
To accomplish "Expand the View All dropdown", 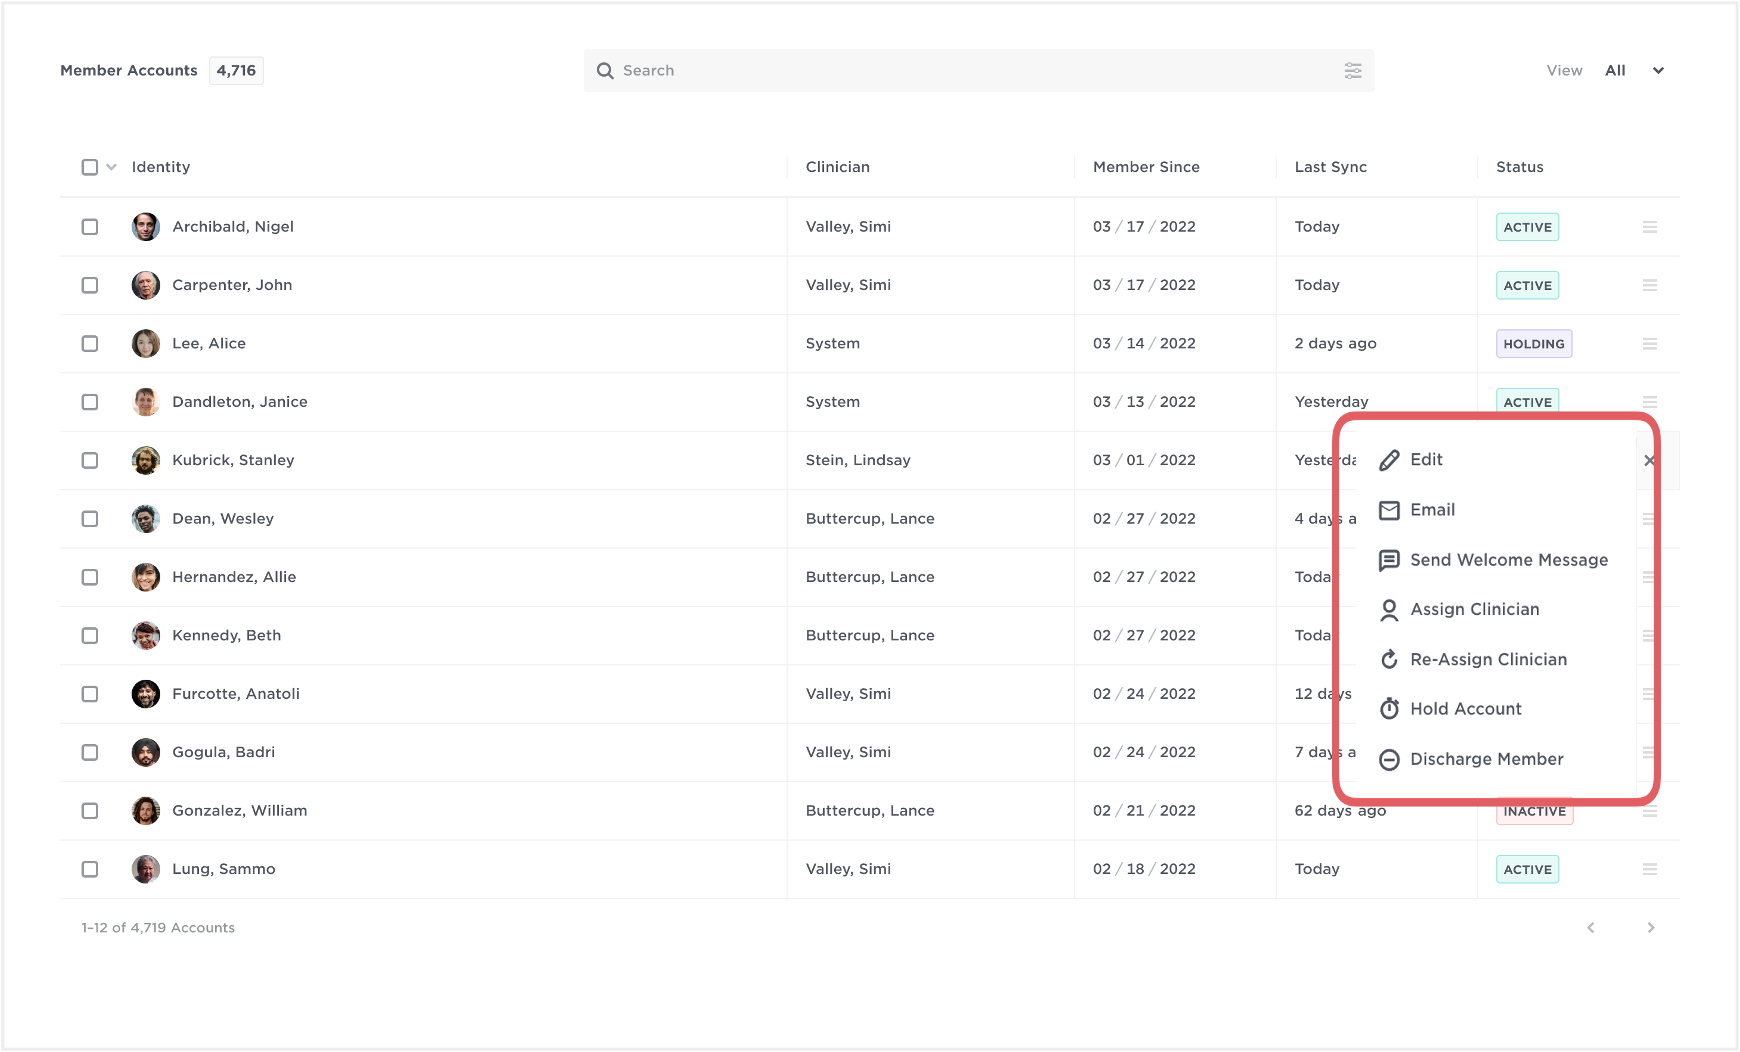I will pos(1657,71).
